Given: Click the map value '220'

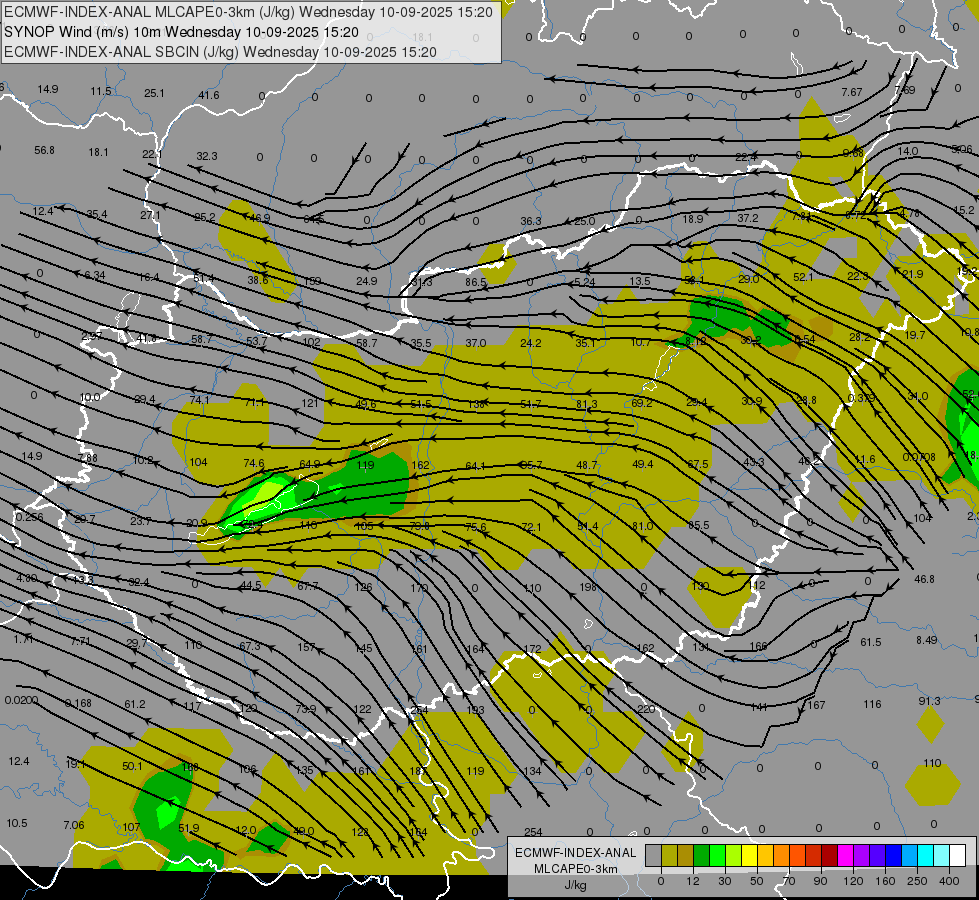Looking at the screenshot, I should click(x=646, y=709).
